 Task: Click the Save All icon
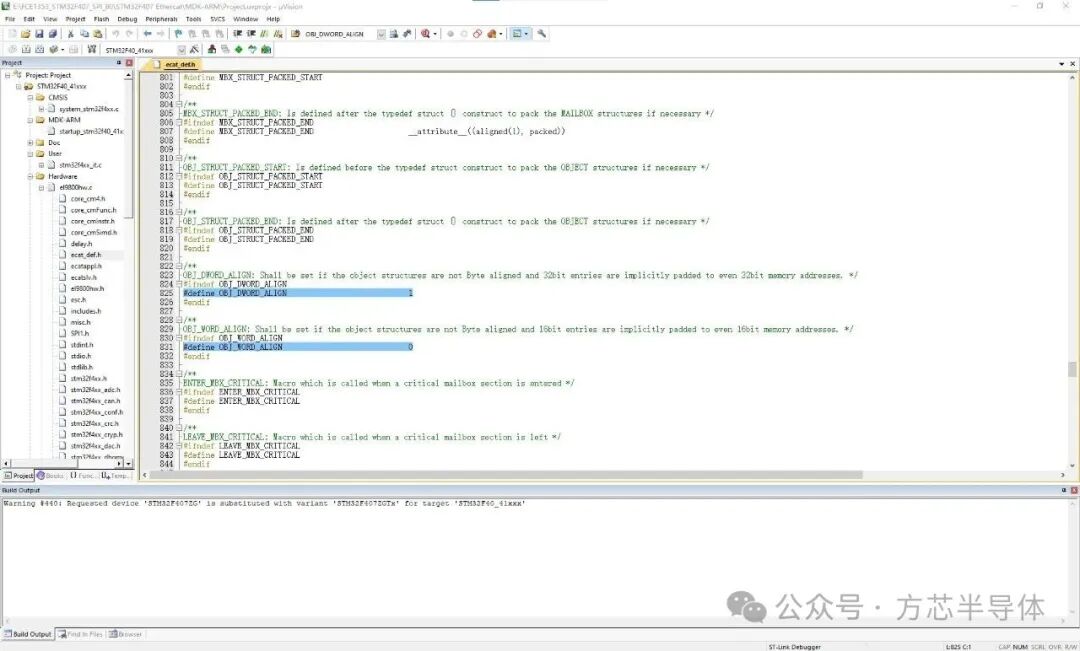click(52, 33)
